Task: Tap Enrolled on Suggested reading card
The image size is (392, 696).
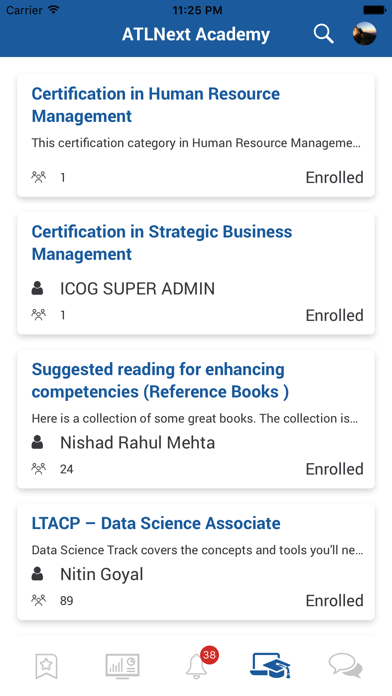Action: 334,469
